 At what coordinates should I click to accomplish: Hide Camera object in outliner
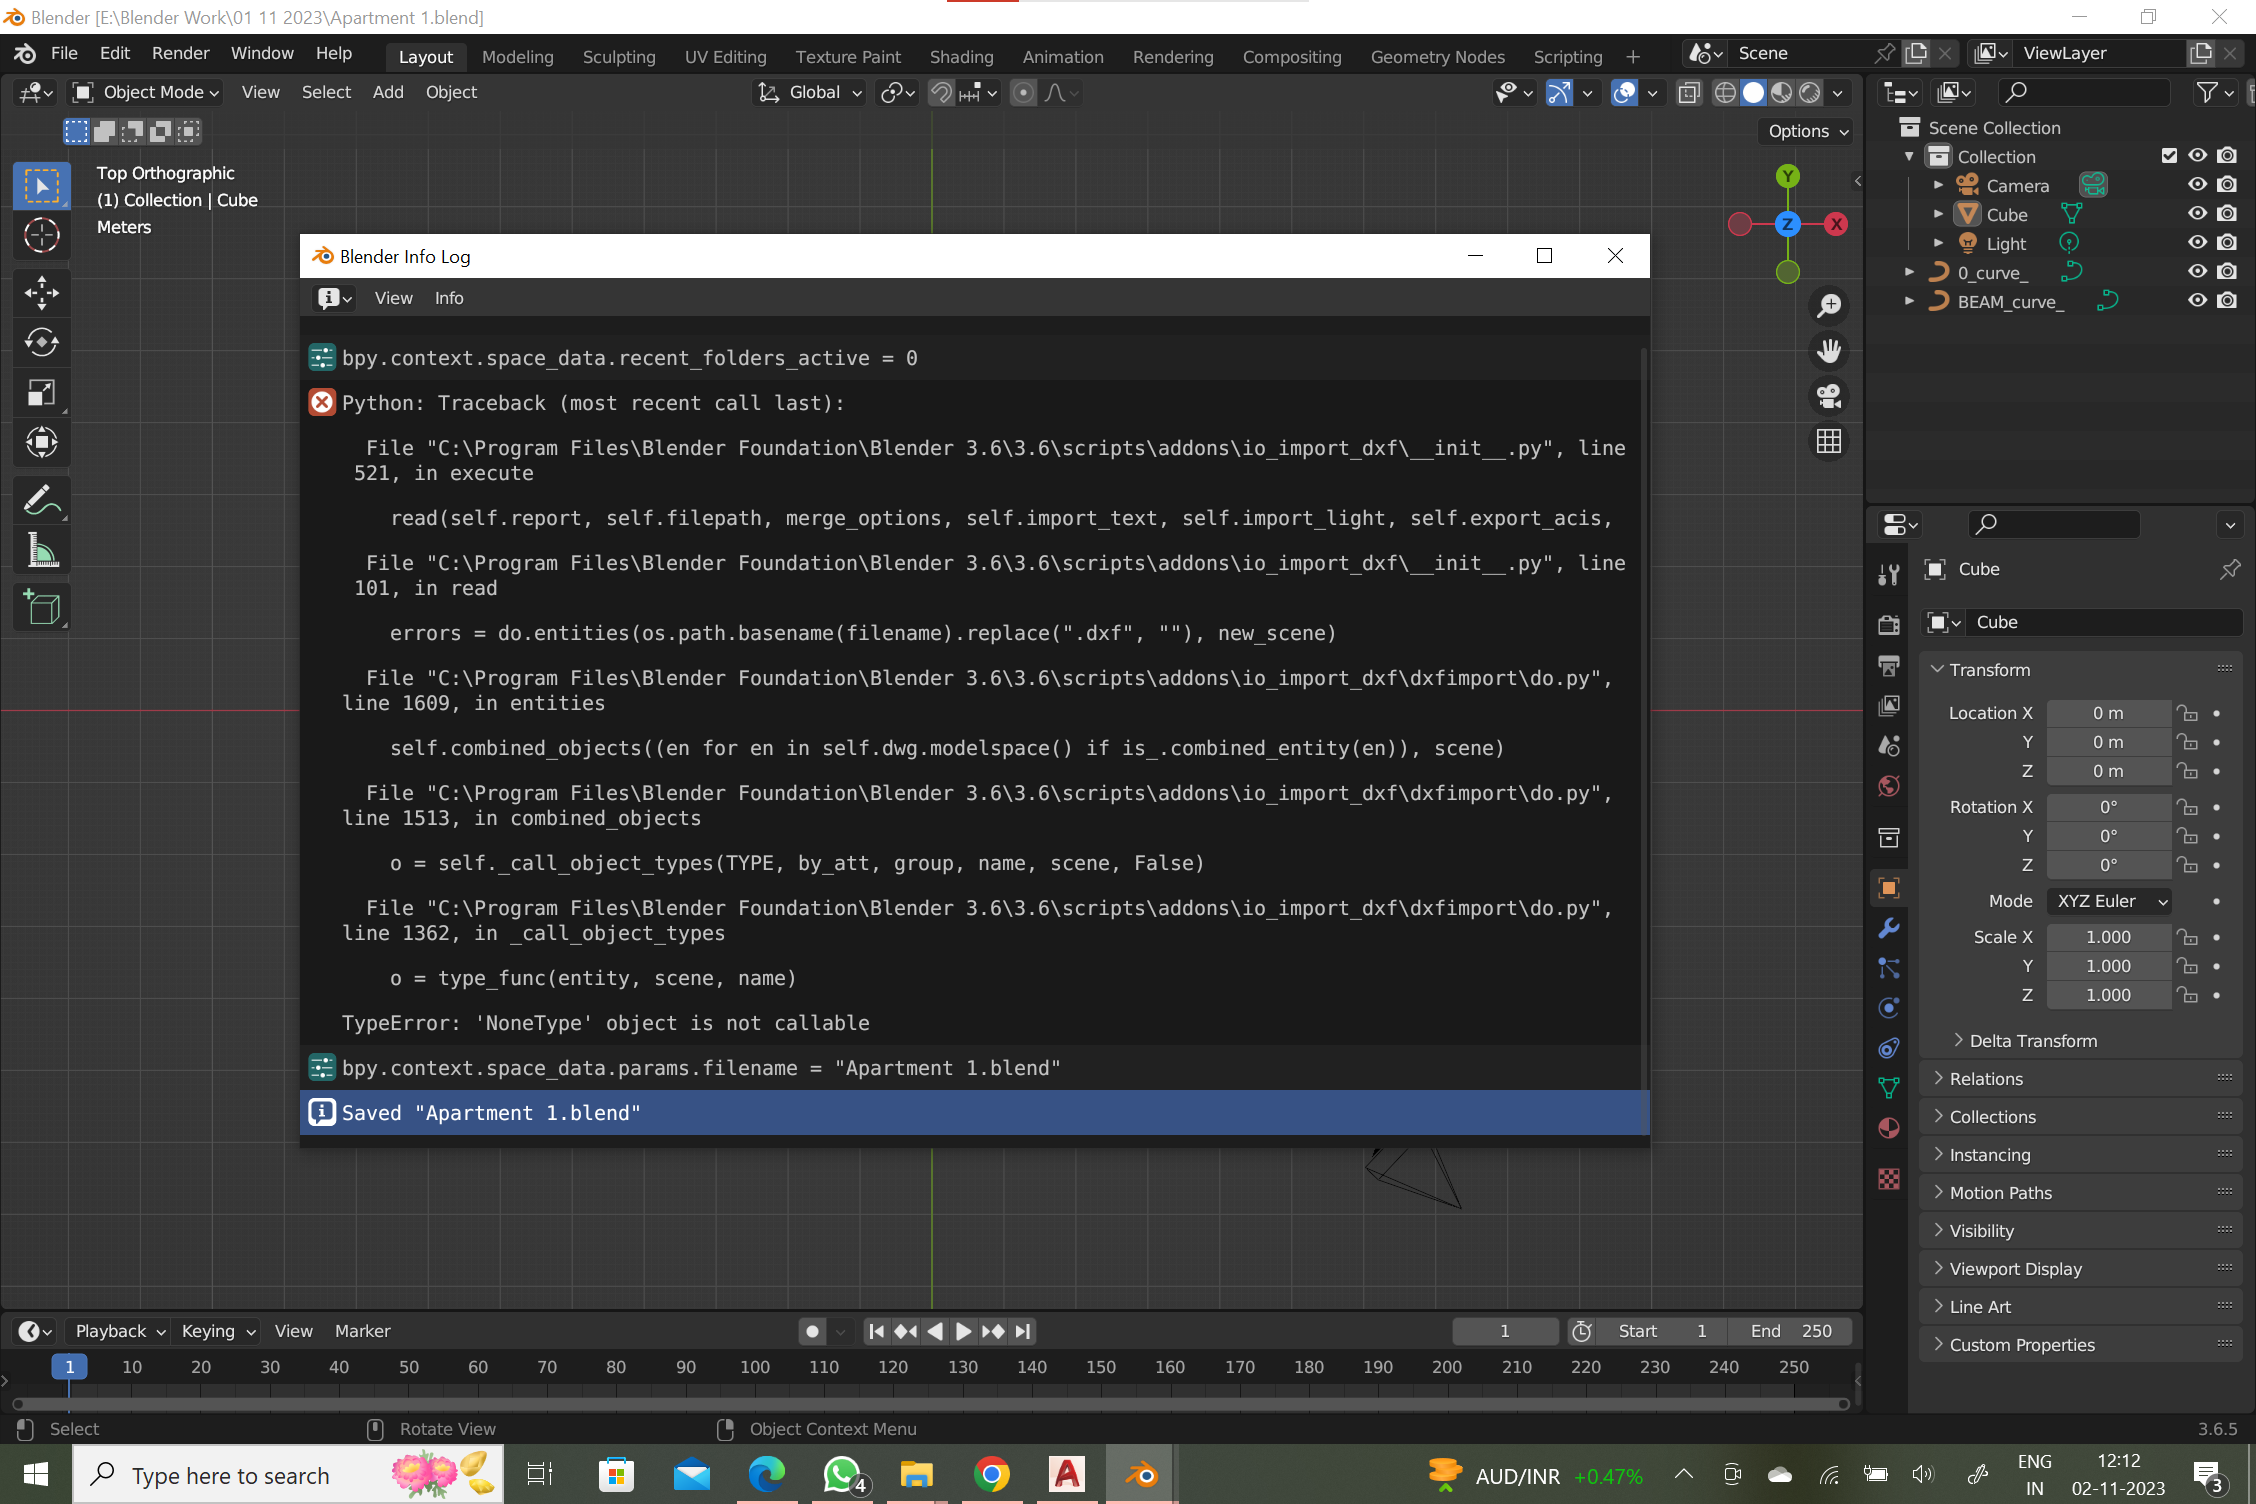point(2197,185)
